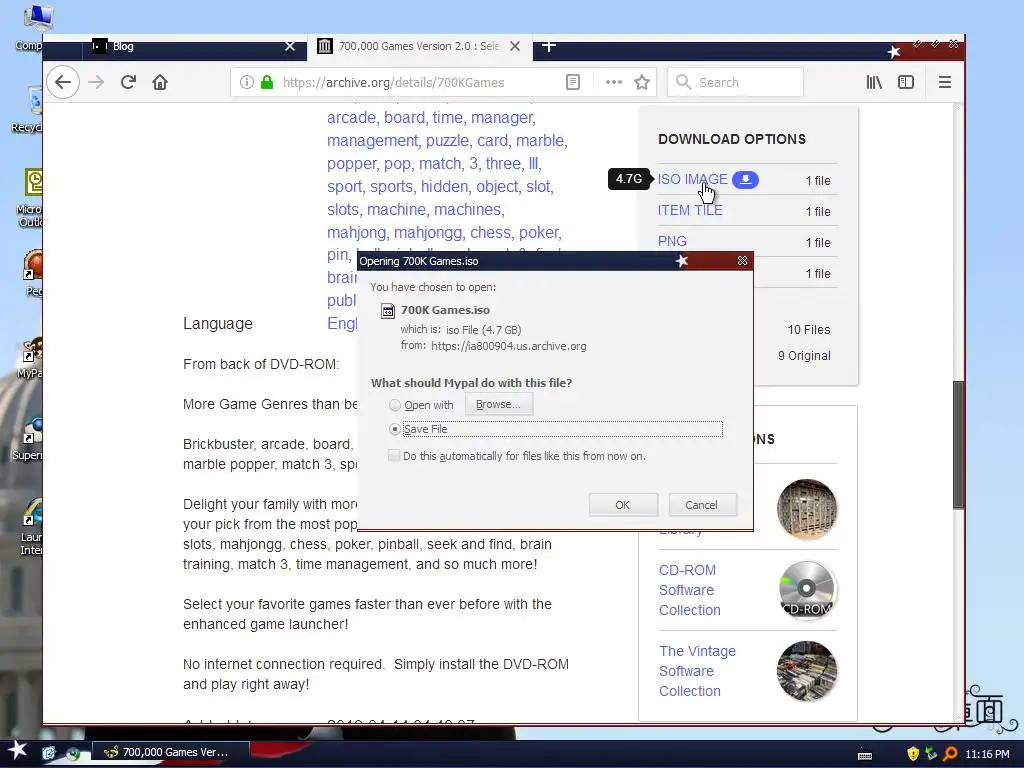Follow the hidden topic link

(x=444, y=186)
